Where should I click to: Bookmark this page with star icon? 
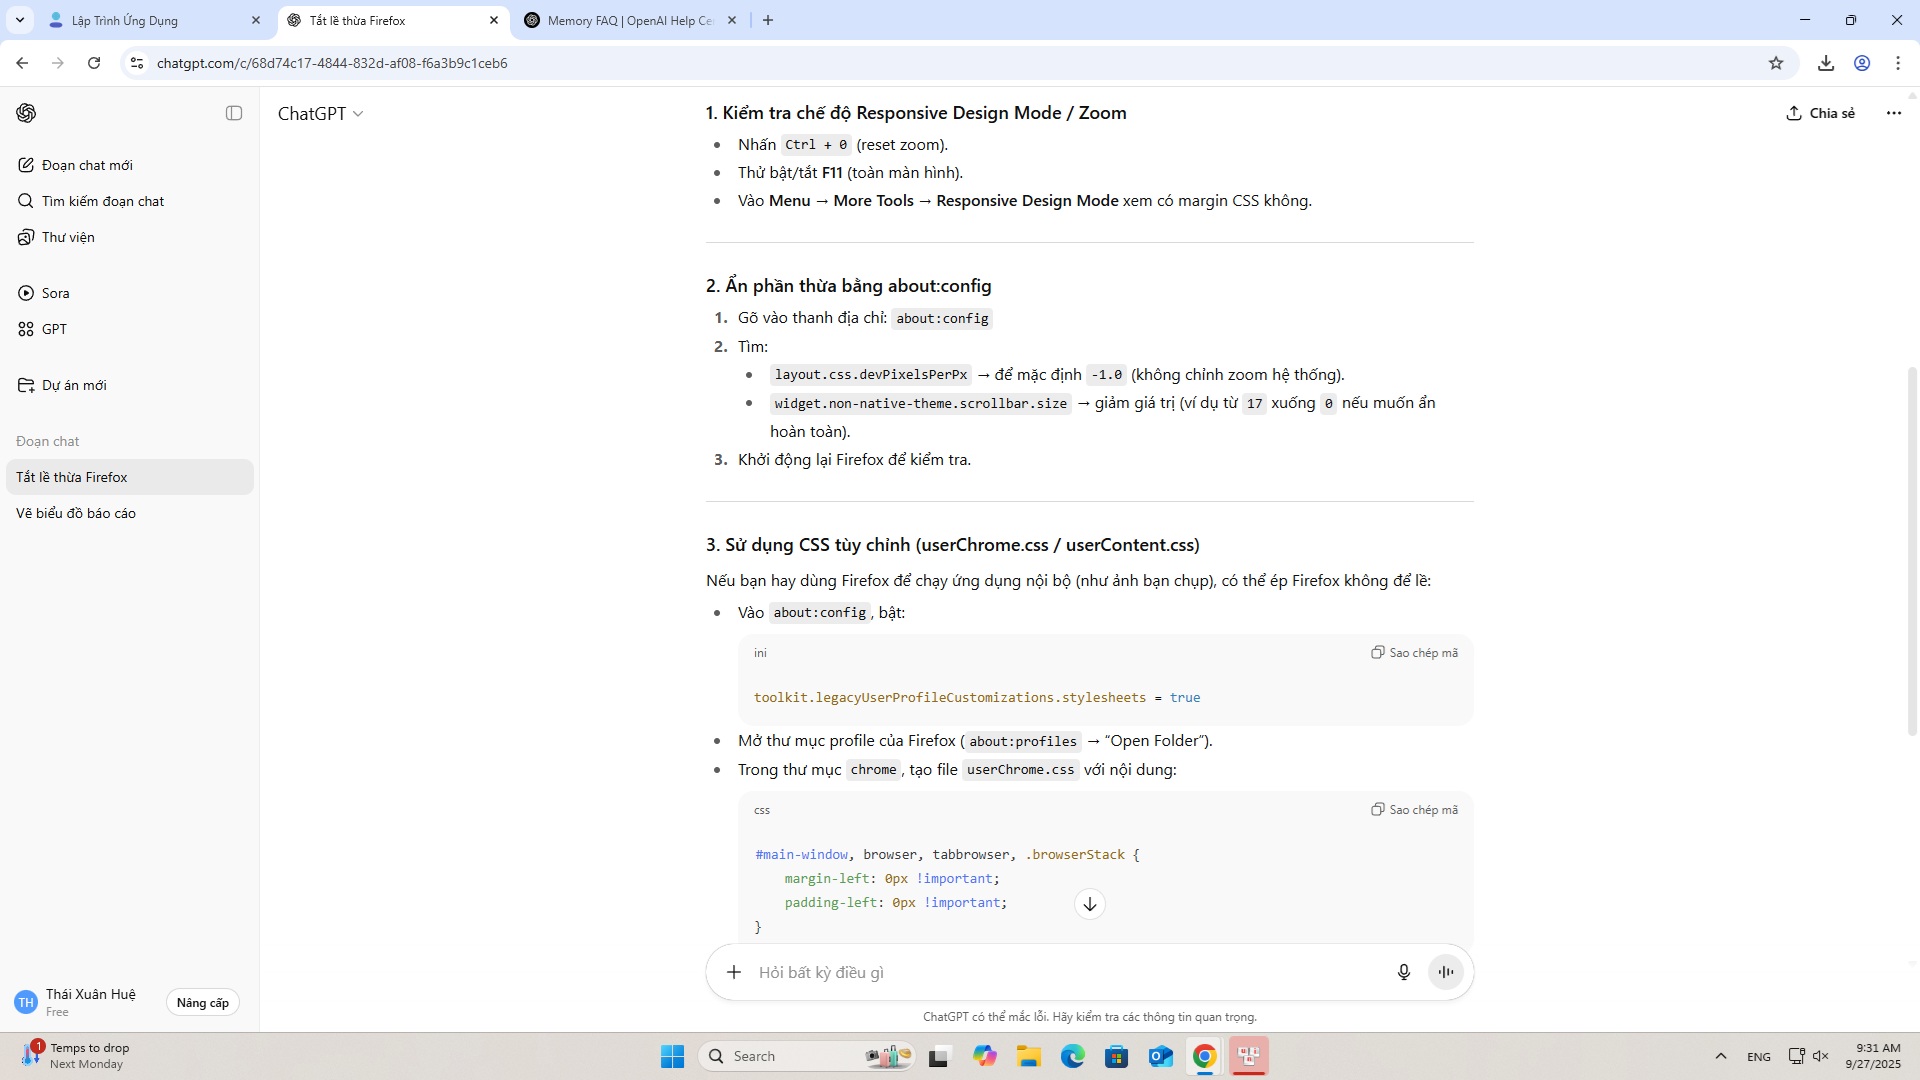click(x=1775, y=63)
